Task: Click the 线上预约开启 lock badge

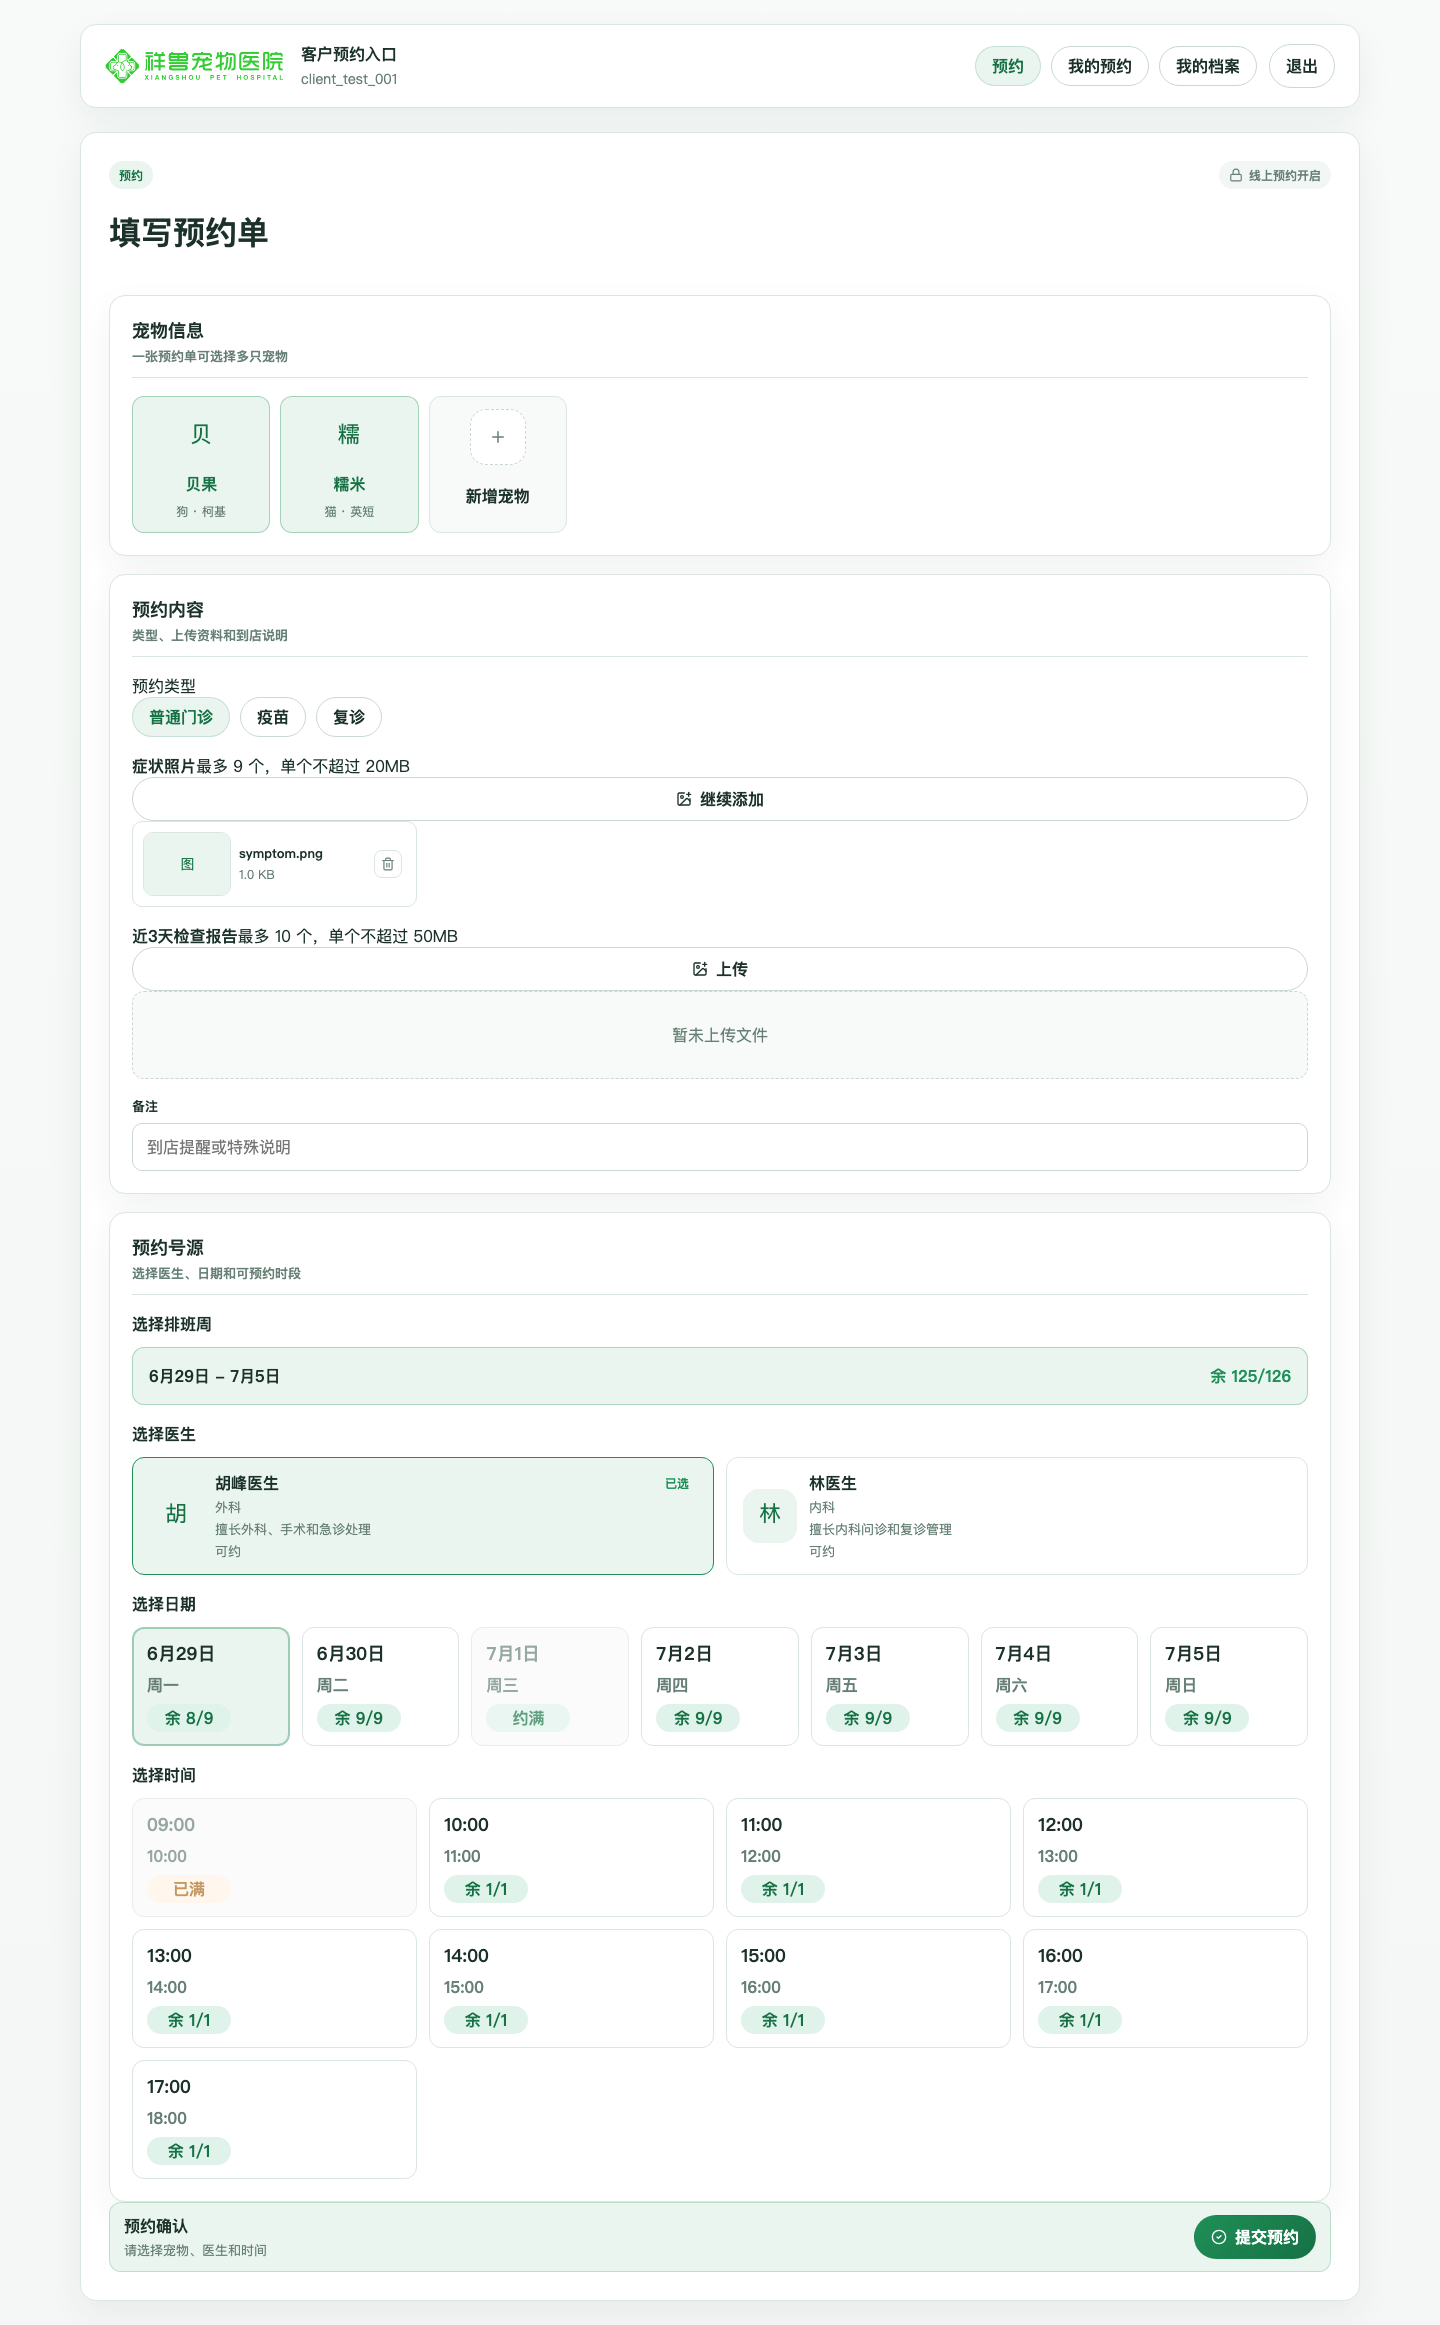Action: click(x=1274, y=175)
